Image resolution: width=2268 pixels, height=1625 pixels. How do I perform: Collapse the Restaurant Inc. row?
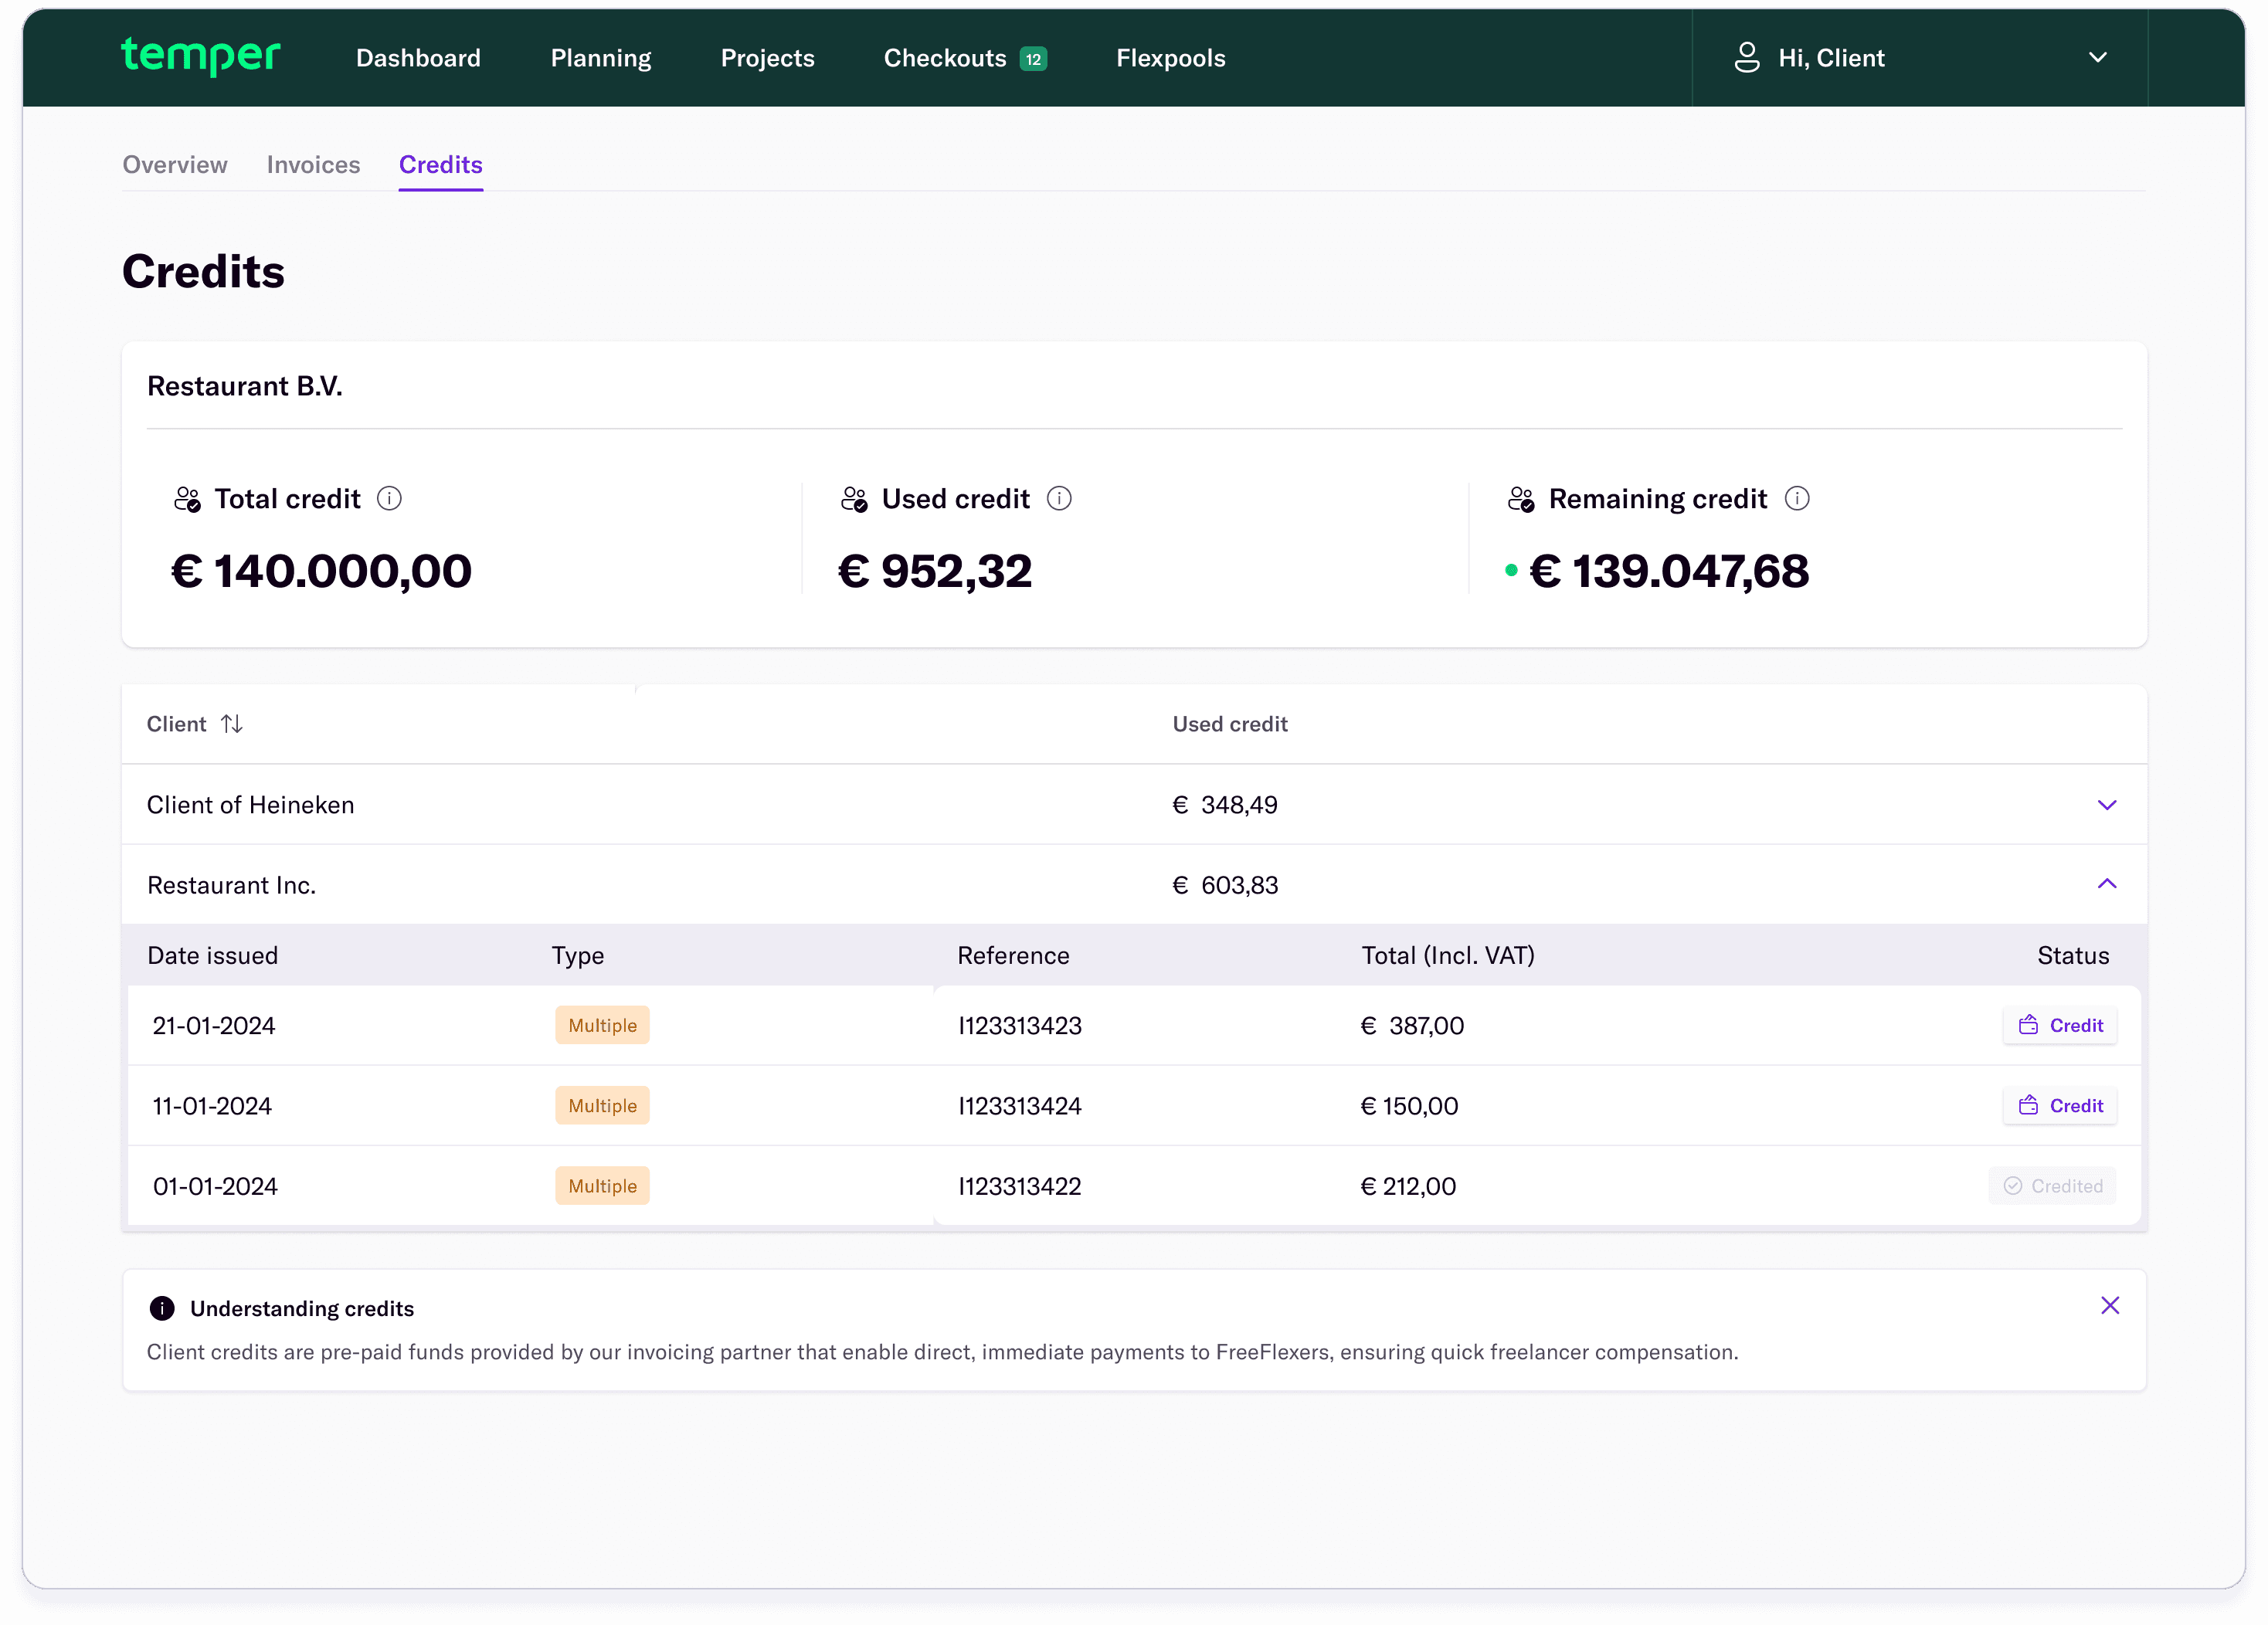click(x=2106, y=884)
